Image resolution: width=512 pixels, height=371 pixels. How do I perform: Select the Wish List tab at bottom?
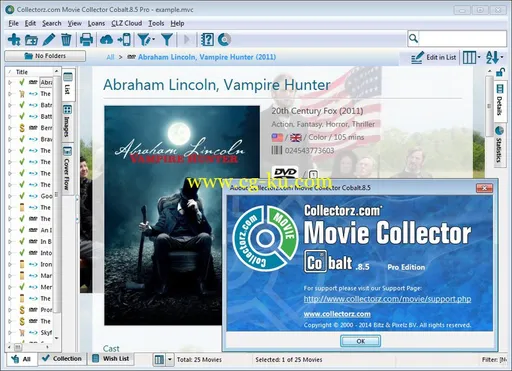[111, 359]
